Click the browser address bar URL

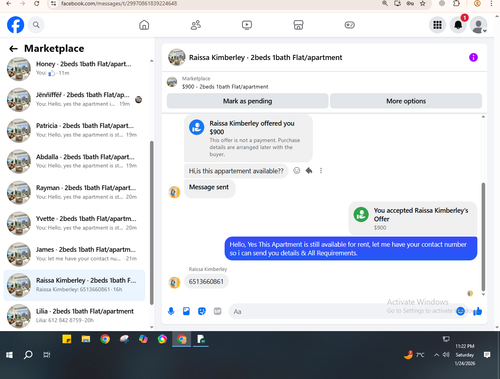[x=119, y=4]
